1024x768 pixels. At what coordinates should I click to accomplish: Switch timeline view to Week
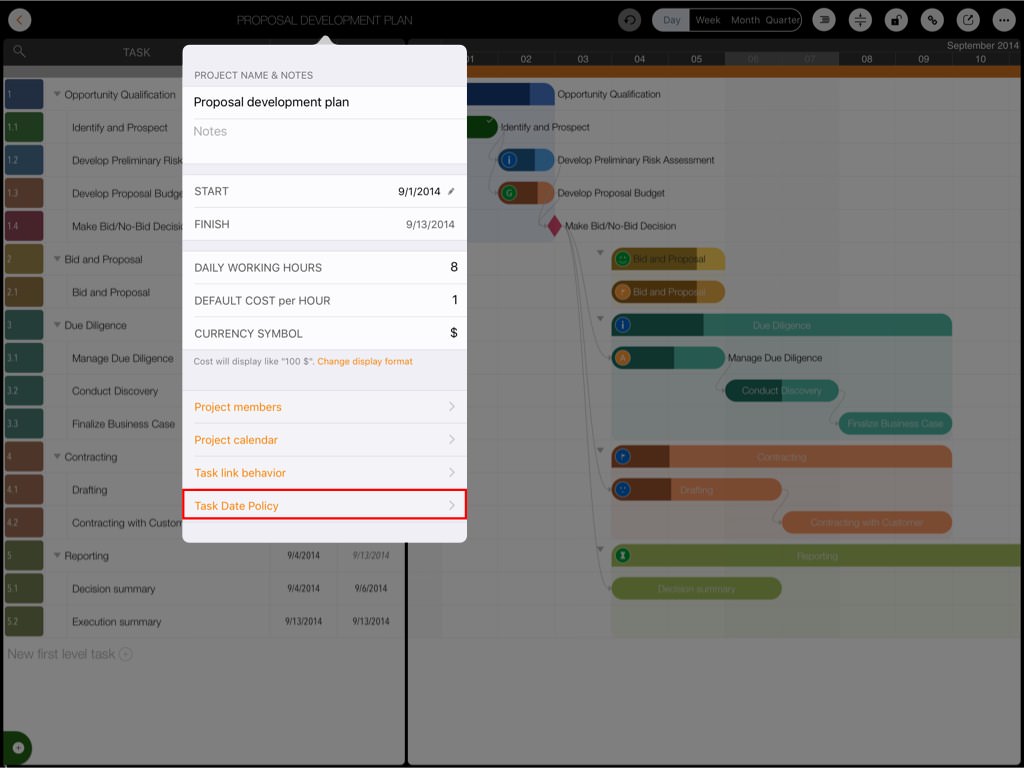[x=708, y=20]
